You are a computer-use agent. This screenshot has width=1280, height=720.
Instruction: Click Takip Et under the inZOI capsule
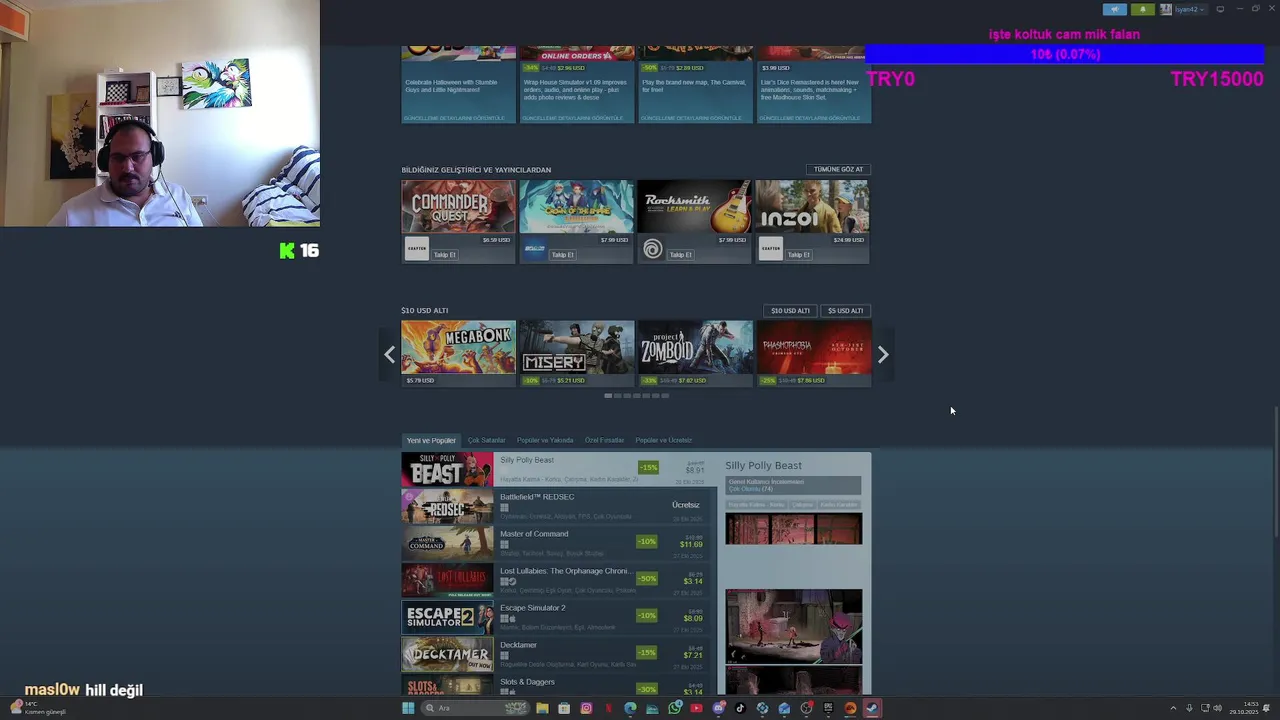pos(799,254)
